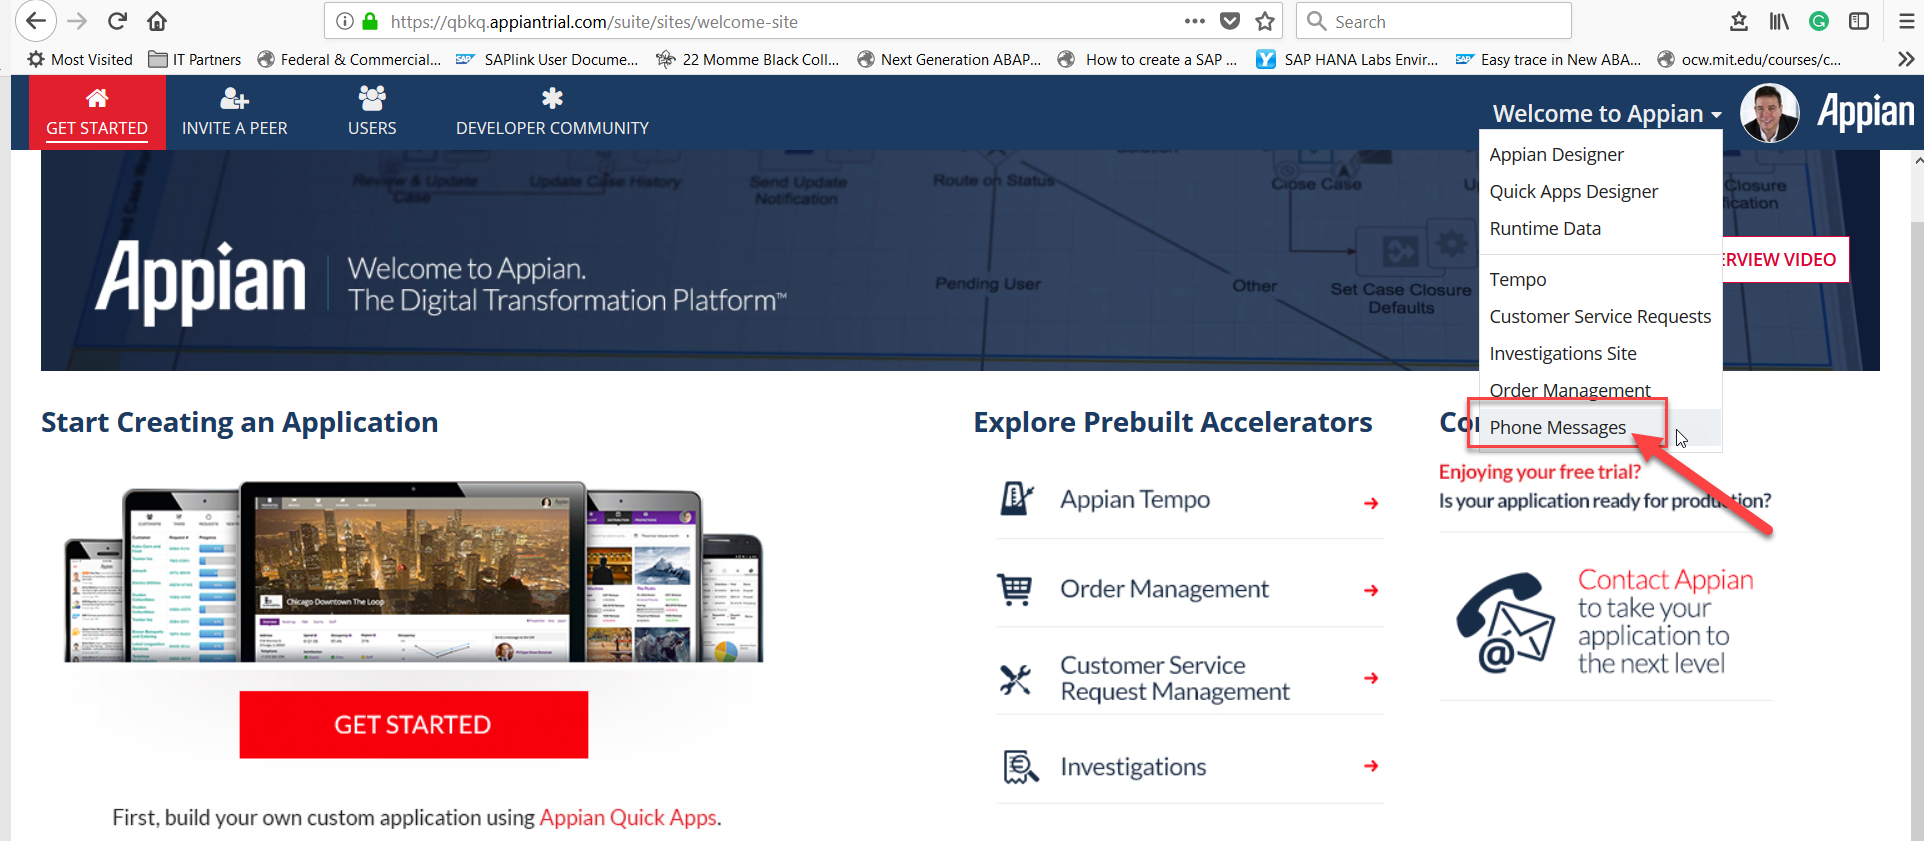The width and height of the screenshot is (1924, 841).
Task: Click the overview video button
Action: pyautogui.click(x=1784, y=259)
